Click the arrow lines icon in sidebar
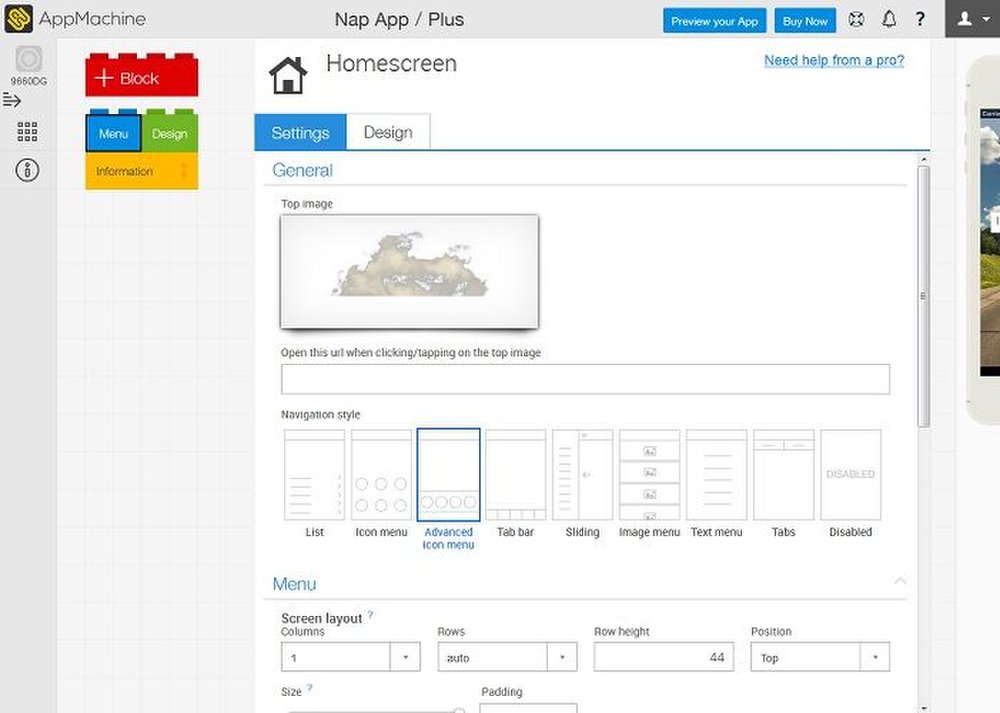This screenshot has width=1000, height=713. point(12,100)
